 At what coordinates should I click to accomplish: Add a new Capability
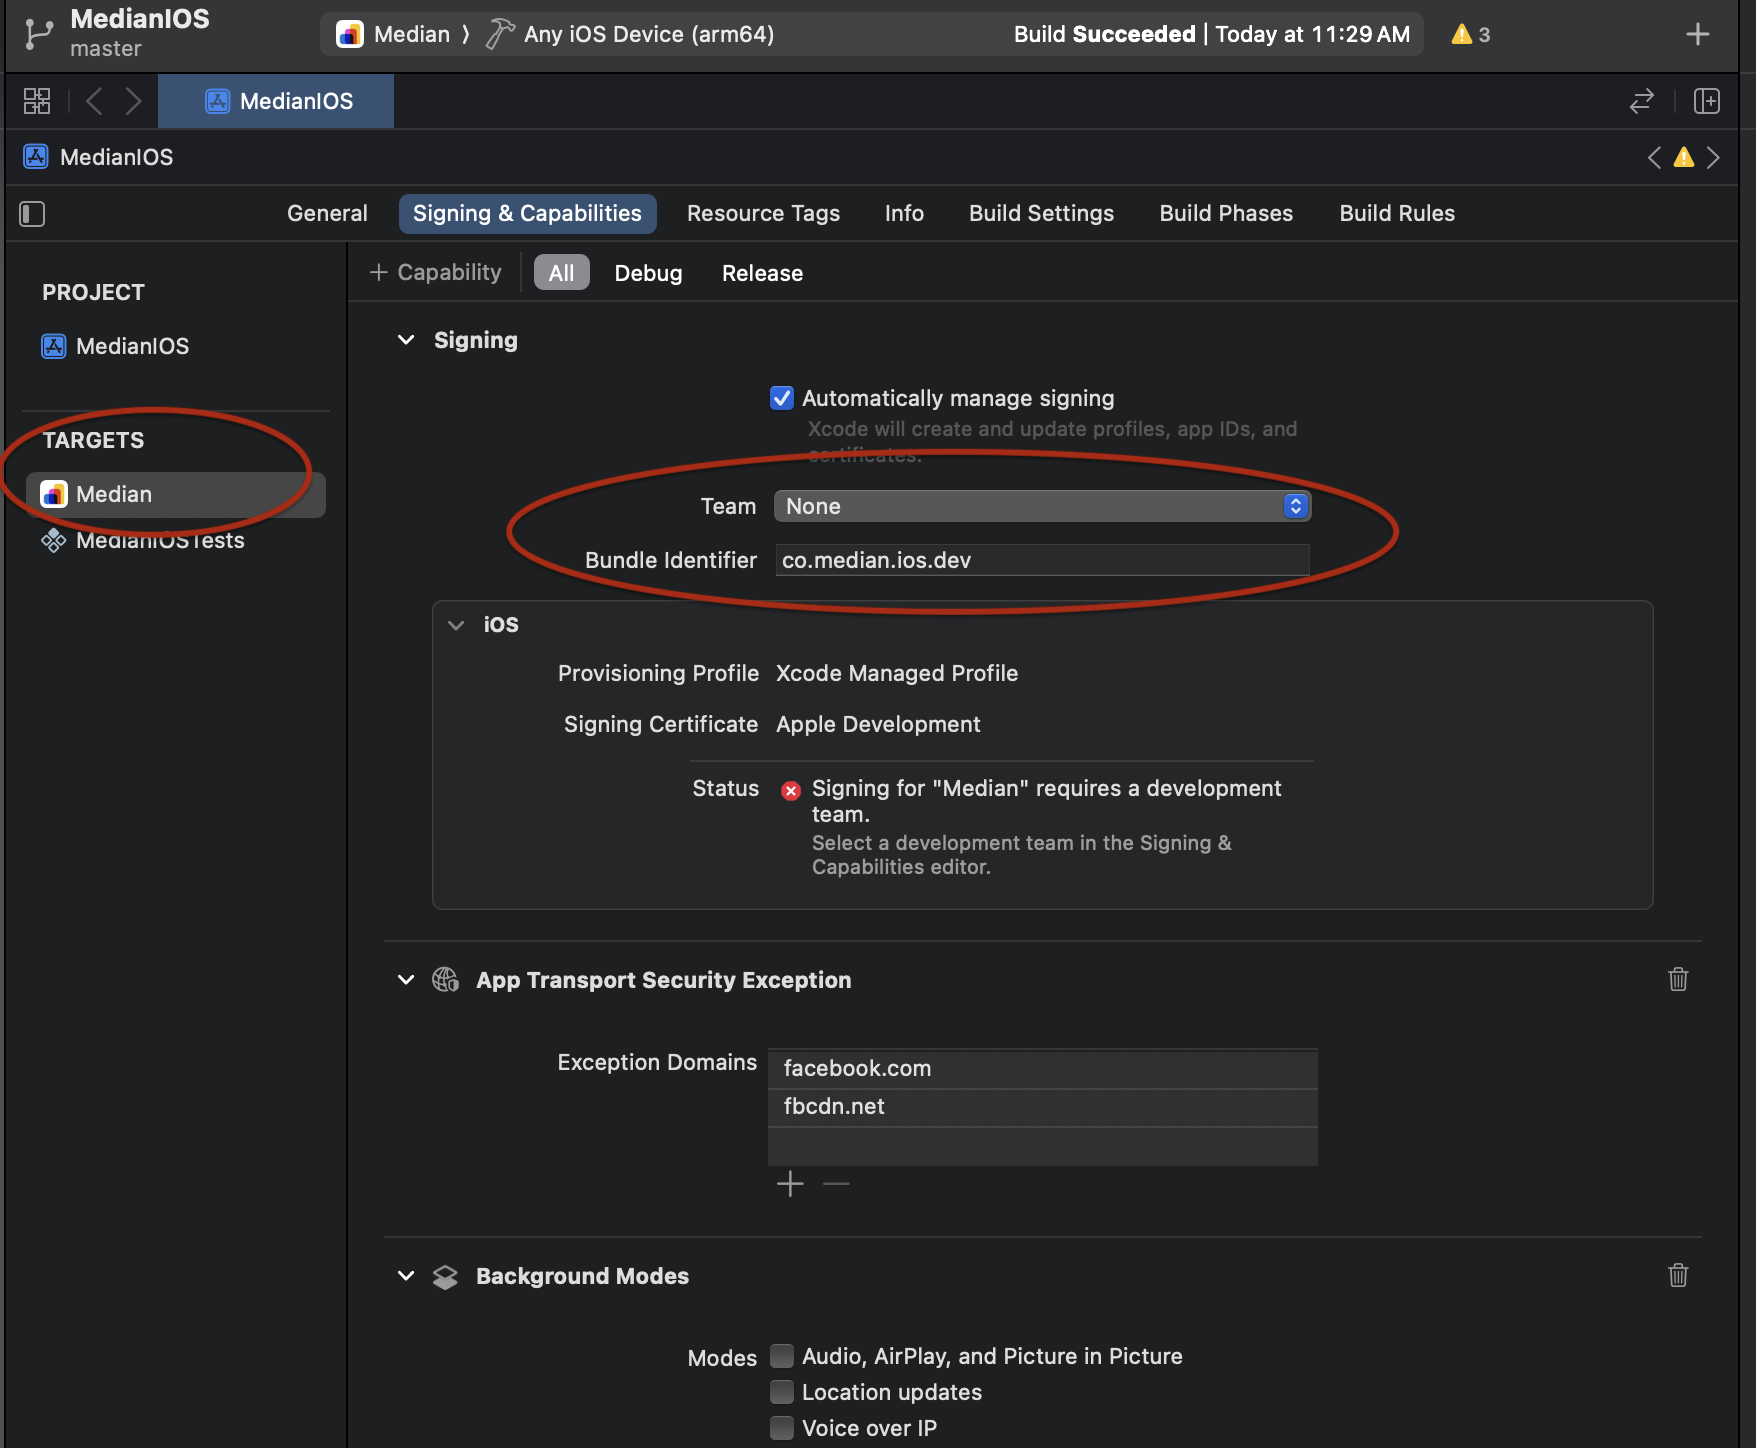[436, 272]
